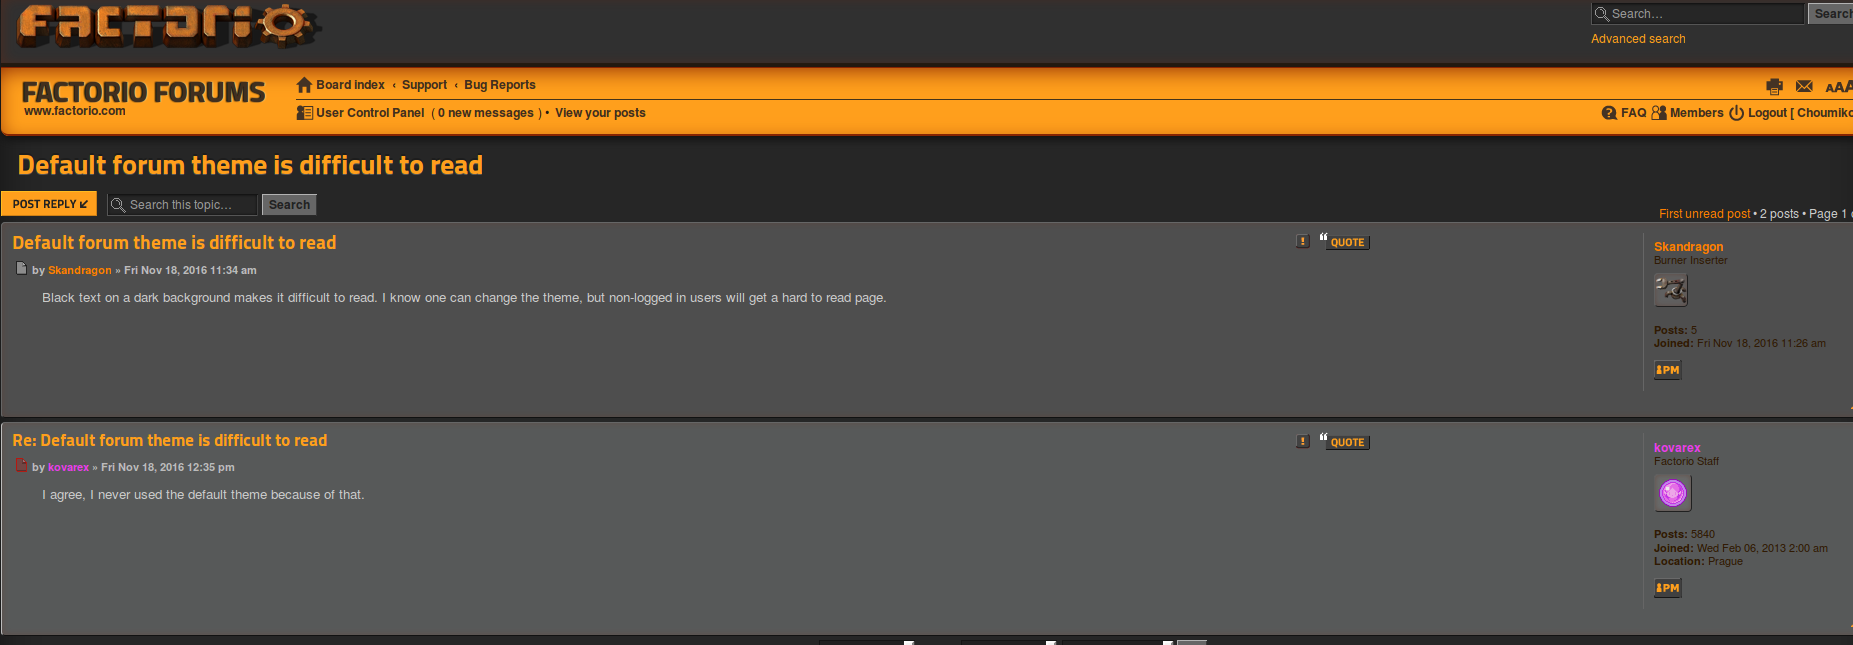This screenshot has width=1853, height=645.
Task: Open Skandragon link in post byline
Action: coord(80,270)
